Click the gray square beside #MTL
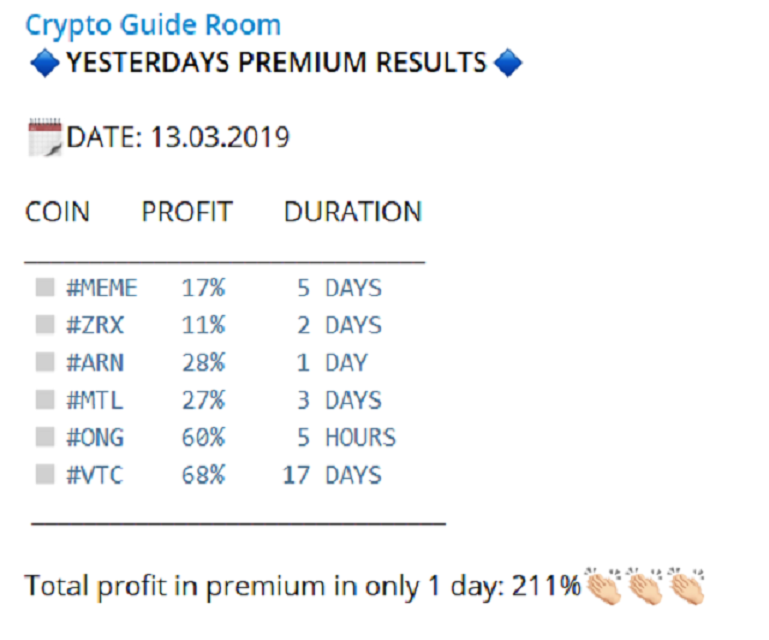The image size is (769, 640). 45,400
